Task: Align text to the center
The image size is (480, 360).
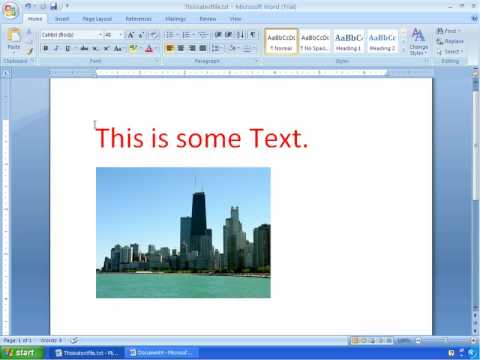Action: [181, 49]
